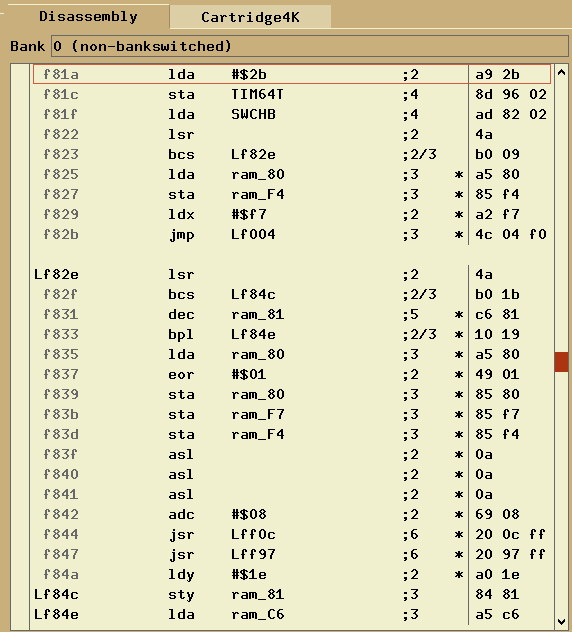Image resolution: width=572 pixels, height=632 pixels.
Task: Click the Bank 0 (non-bankswitched) field
Action: 310,46
